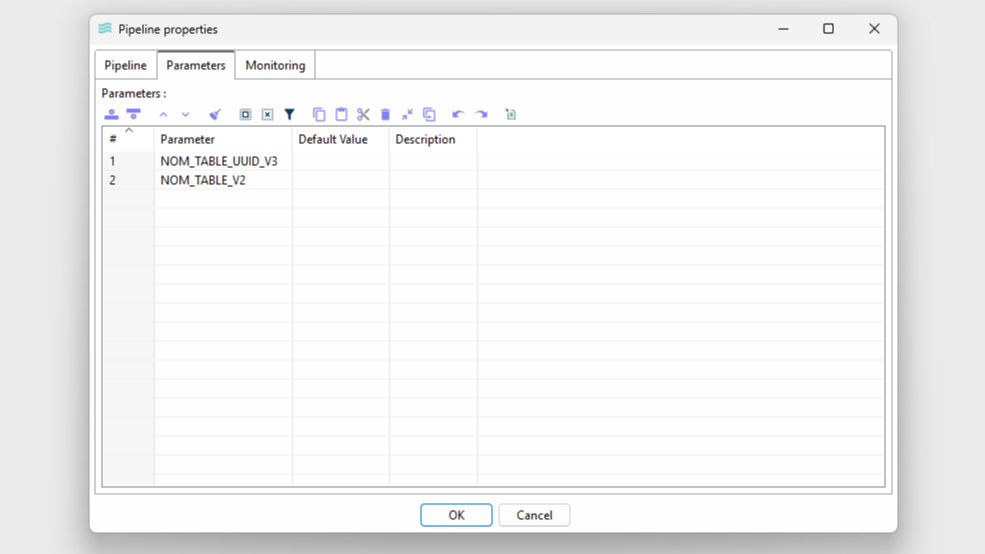
Task: Switch to the Pipeline tab
Action: (126, 66)
